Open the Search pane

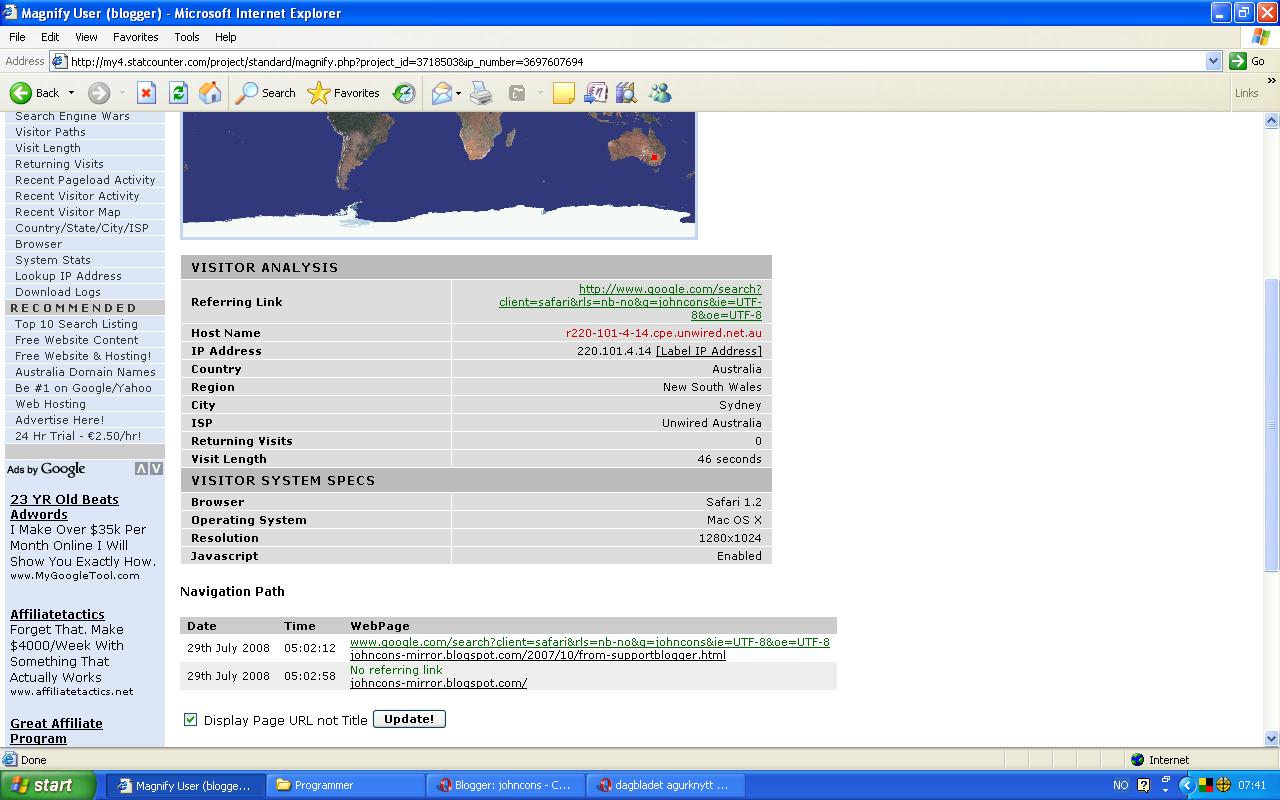(266, 93)
